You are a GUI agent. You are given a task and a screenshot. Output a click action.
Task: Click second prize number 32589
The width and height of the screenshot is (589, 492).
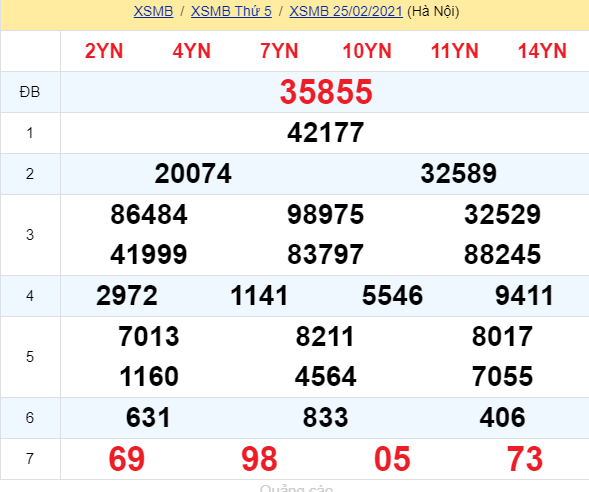click(x=458, y=174)
